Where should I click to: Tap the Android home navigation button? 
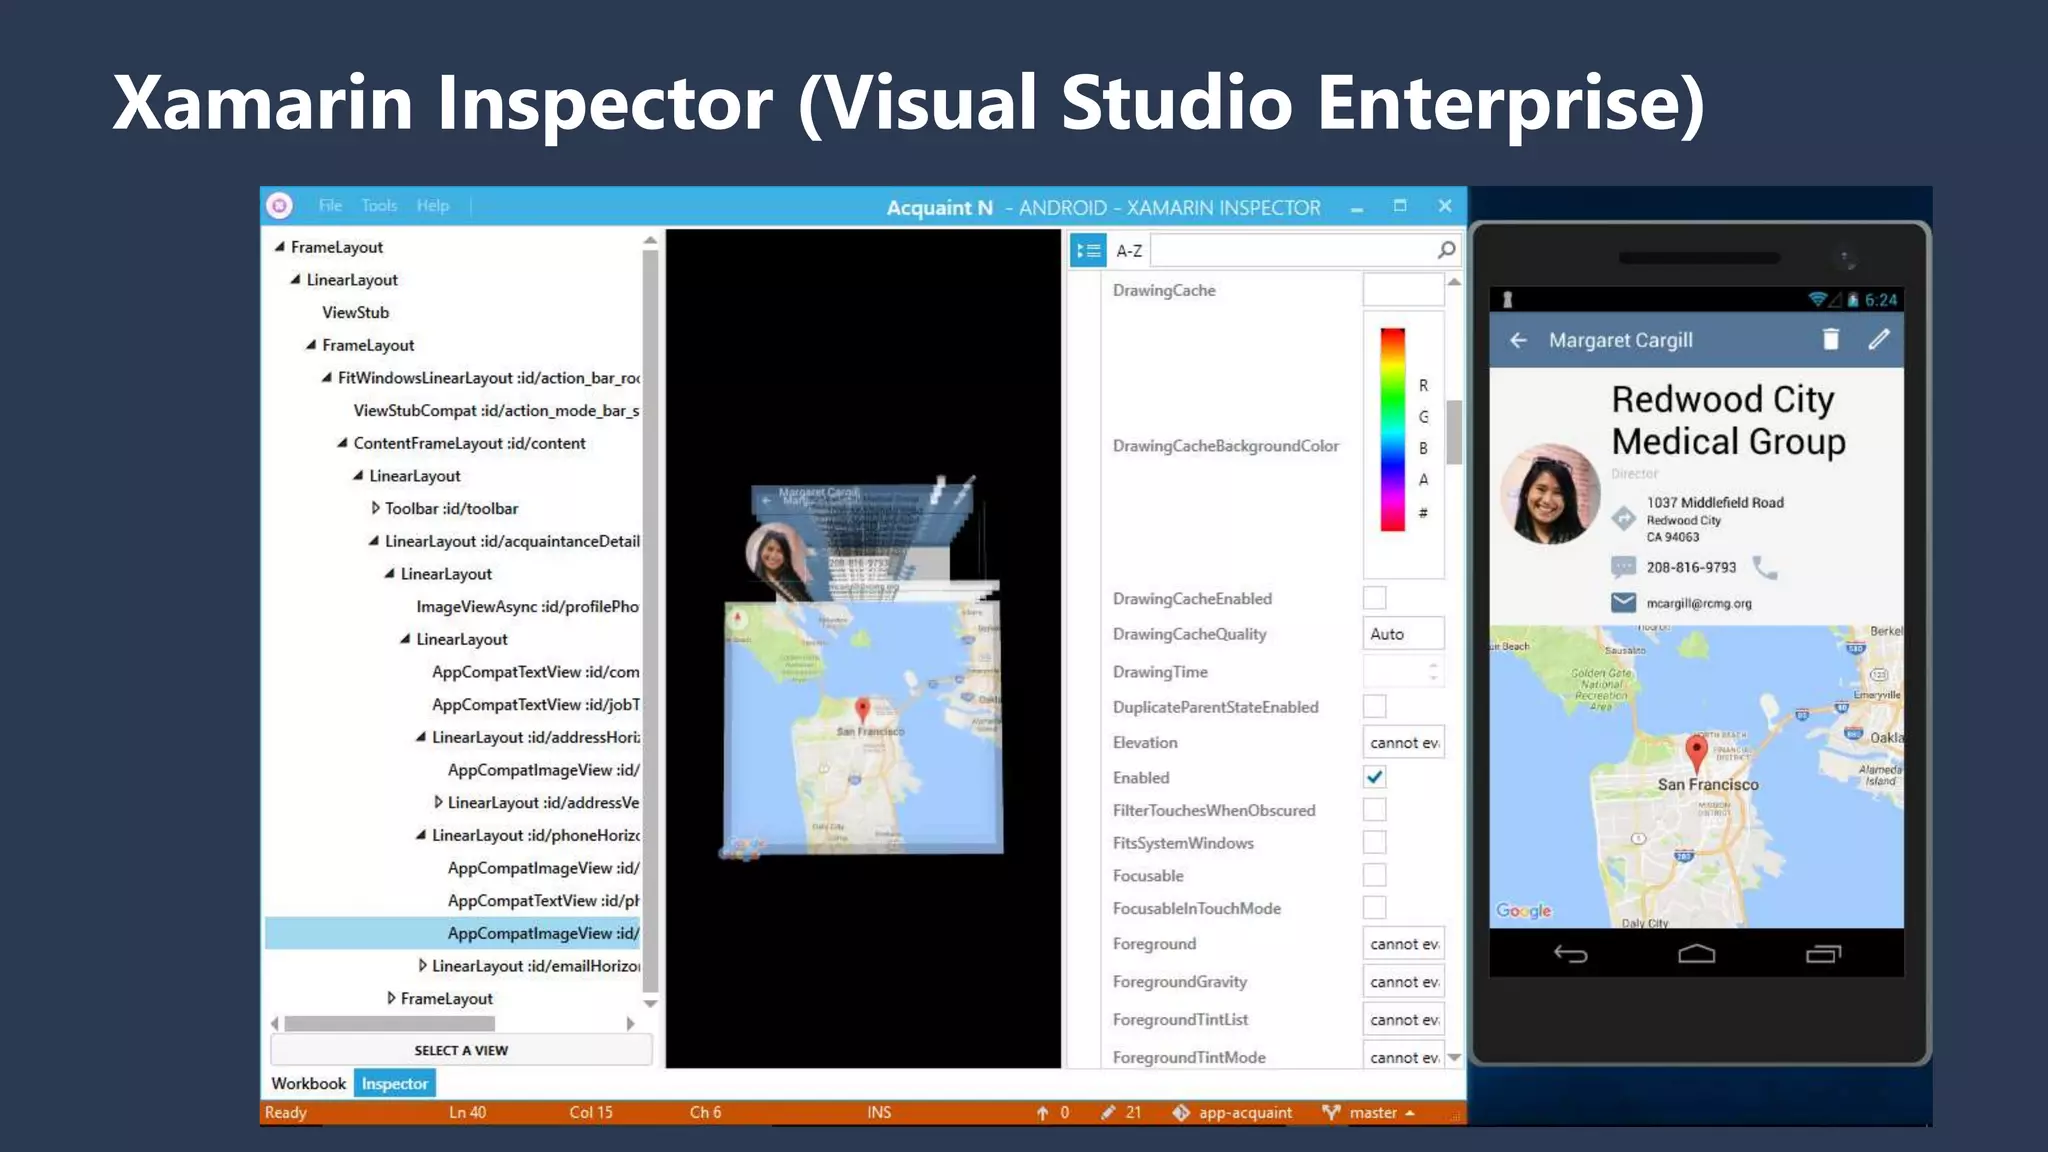[x=1696, y=954]
